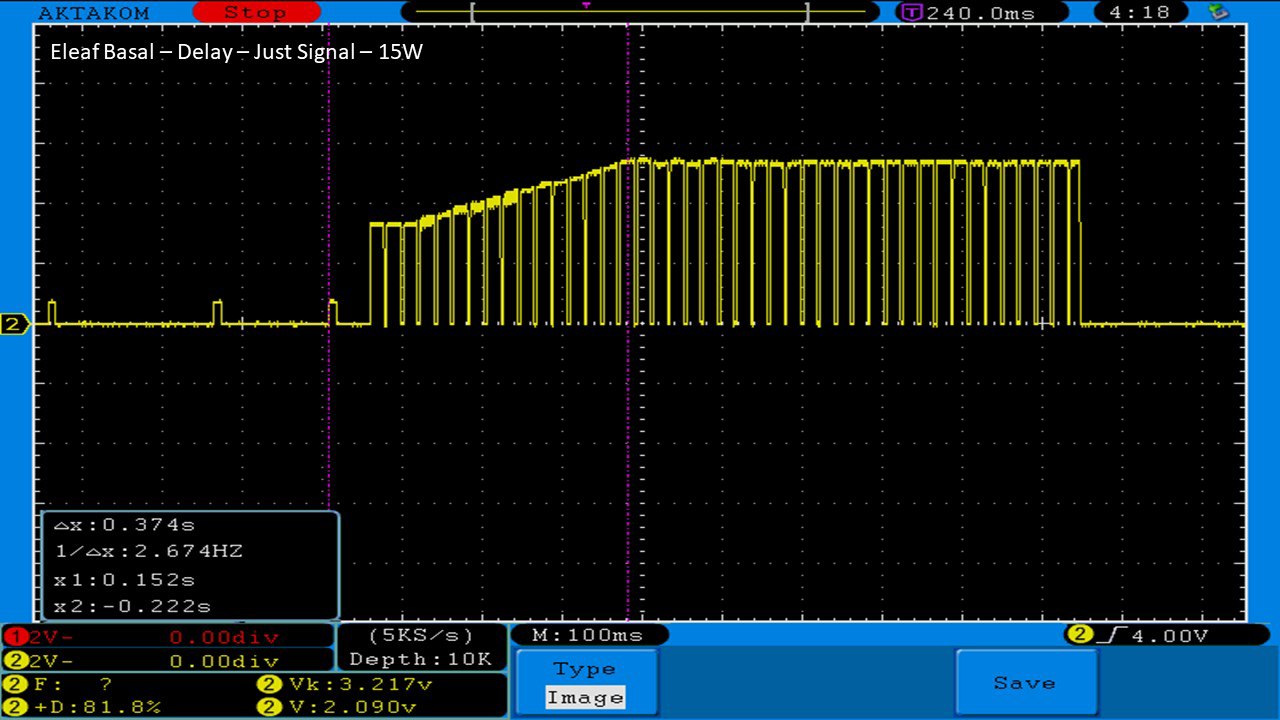Image resolution: width=1280 pixels, height=720 pixels.
Task: Click the +D duty cycle measurement 81.8%
Action: [85, 707]
